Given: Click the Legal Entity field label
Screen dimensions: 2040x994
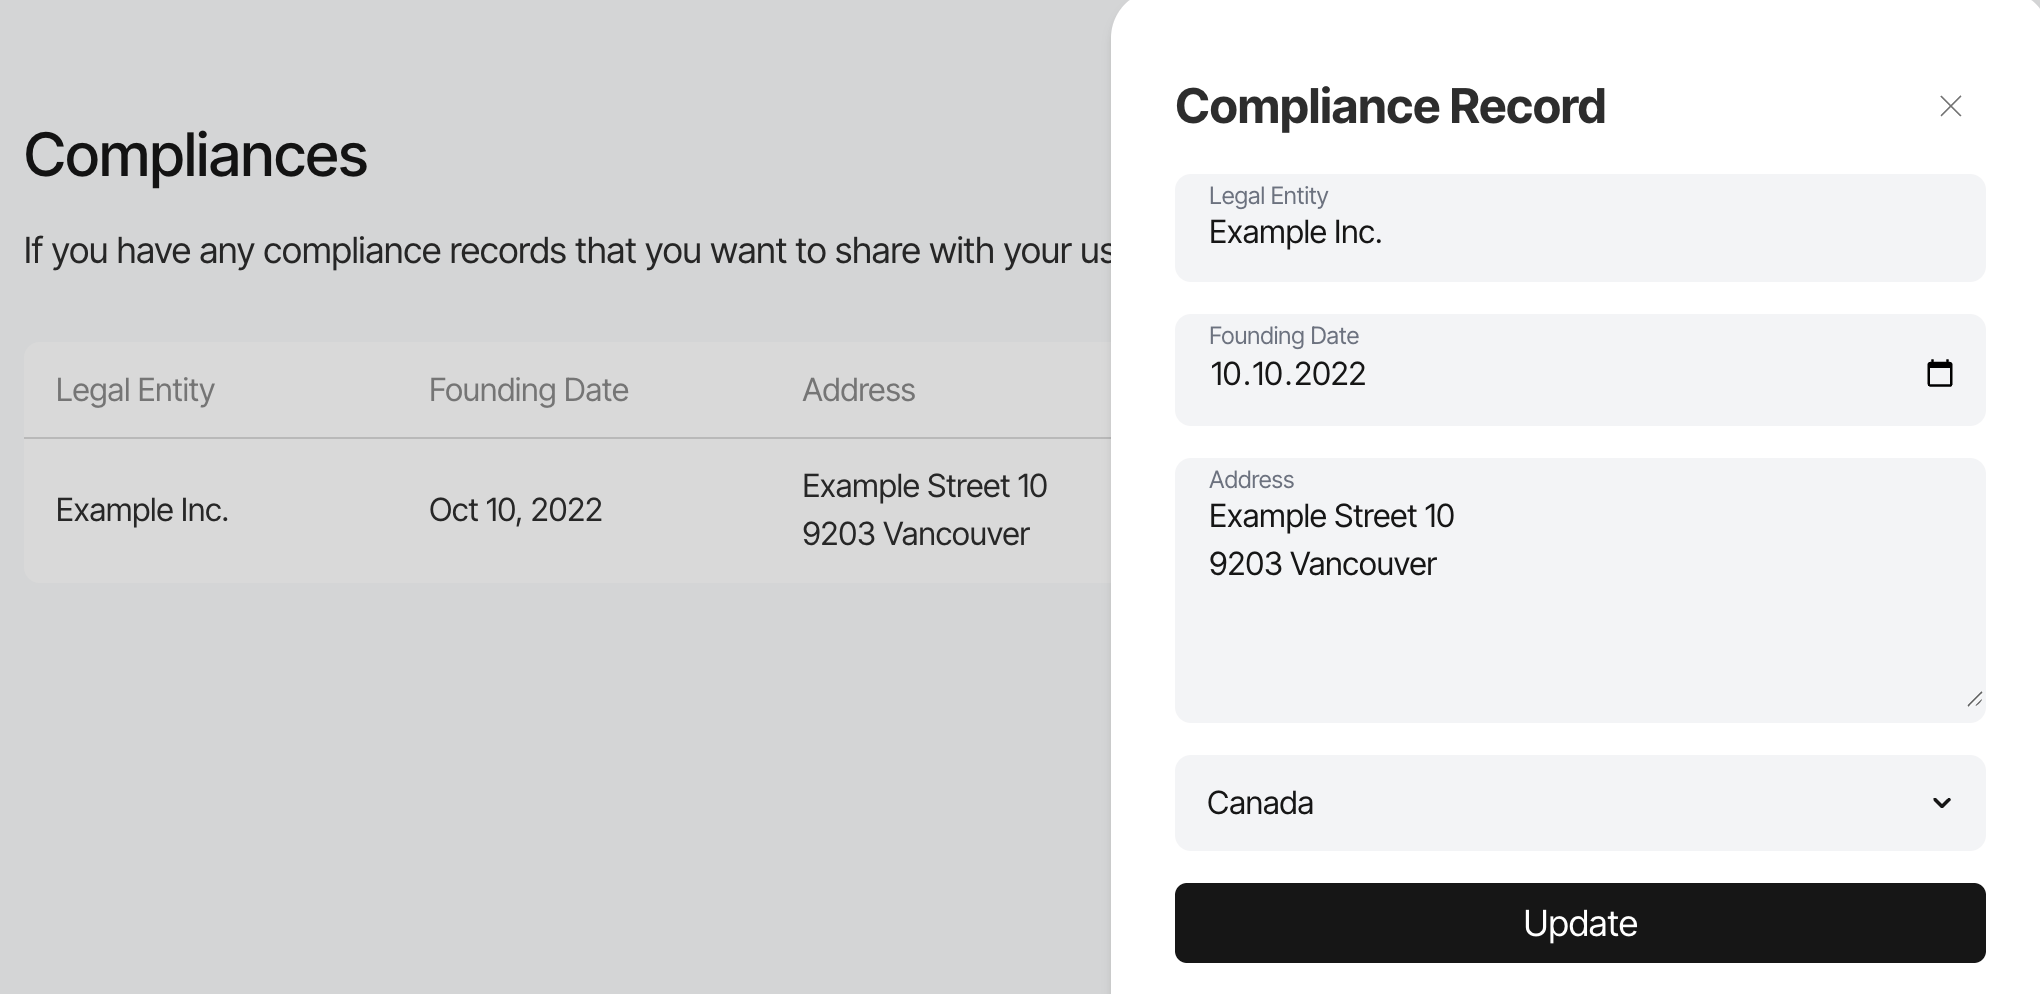Looking at the screenshot, I should tap(1268, 196).
